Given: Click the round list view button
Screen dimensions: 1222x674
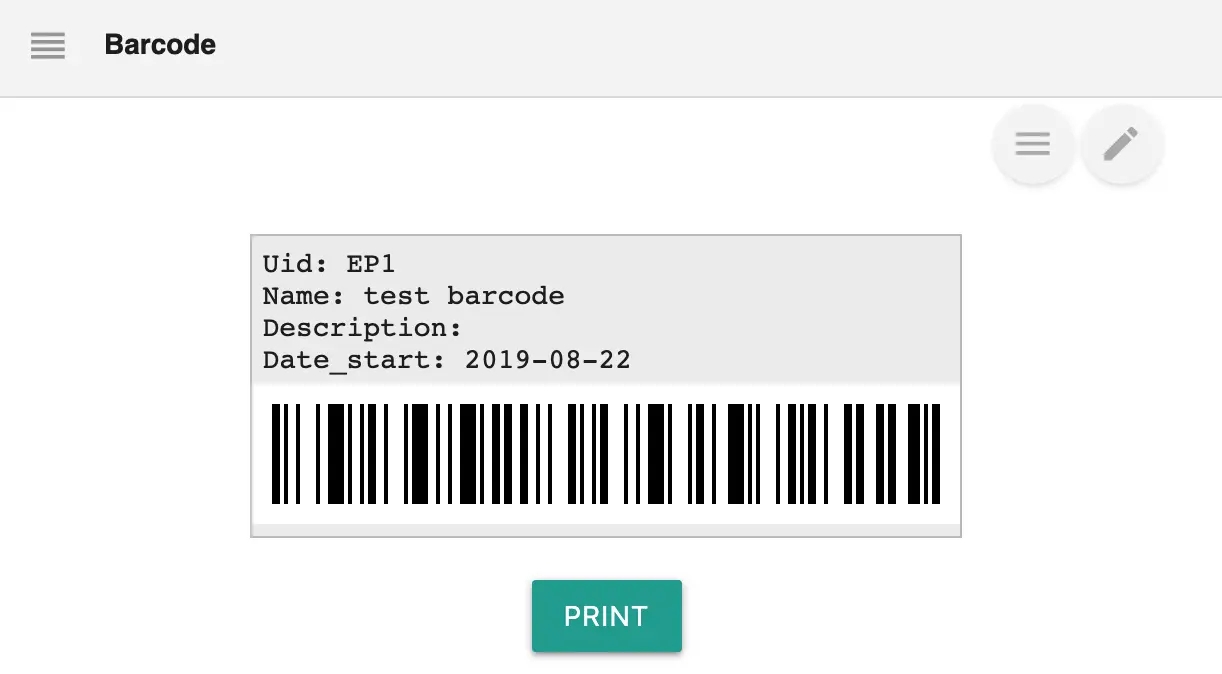Looking at the screenshot, I should point(1032,144).
